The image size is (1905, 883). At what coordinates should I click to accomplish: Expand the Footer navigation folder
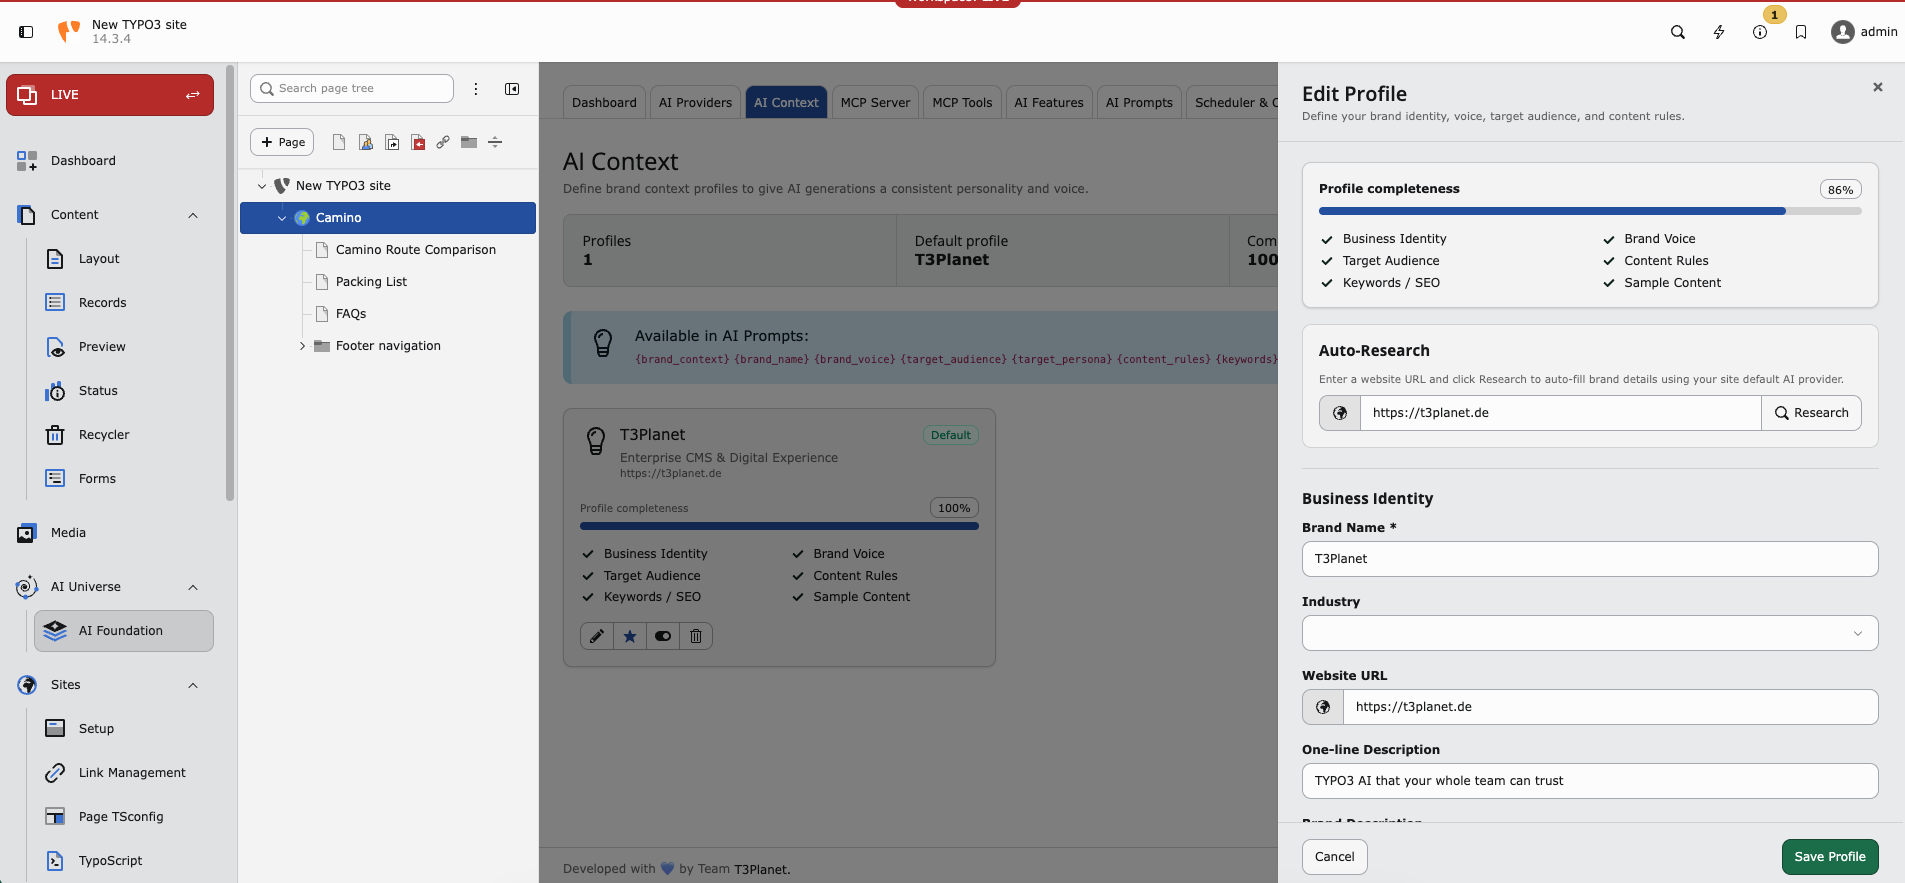[302, 346]
